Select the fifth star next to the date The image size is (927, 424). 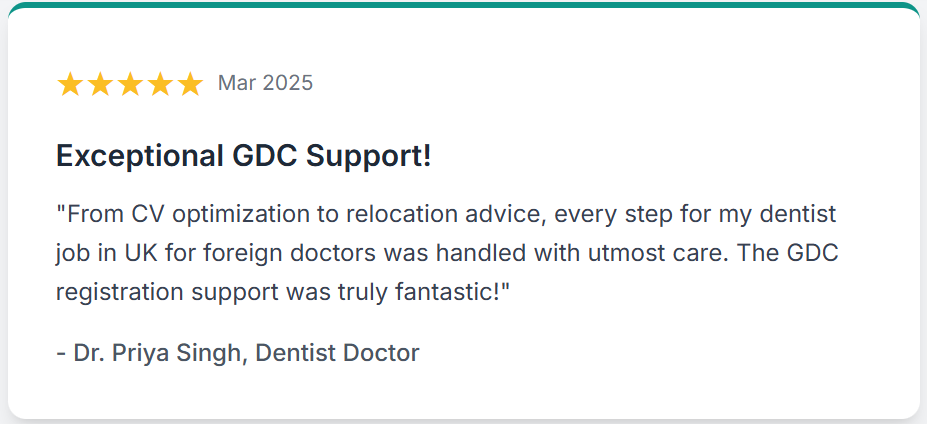pos(190,84)
